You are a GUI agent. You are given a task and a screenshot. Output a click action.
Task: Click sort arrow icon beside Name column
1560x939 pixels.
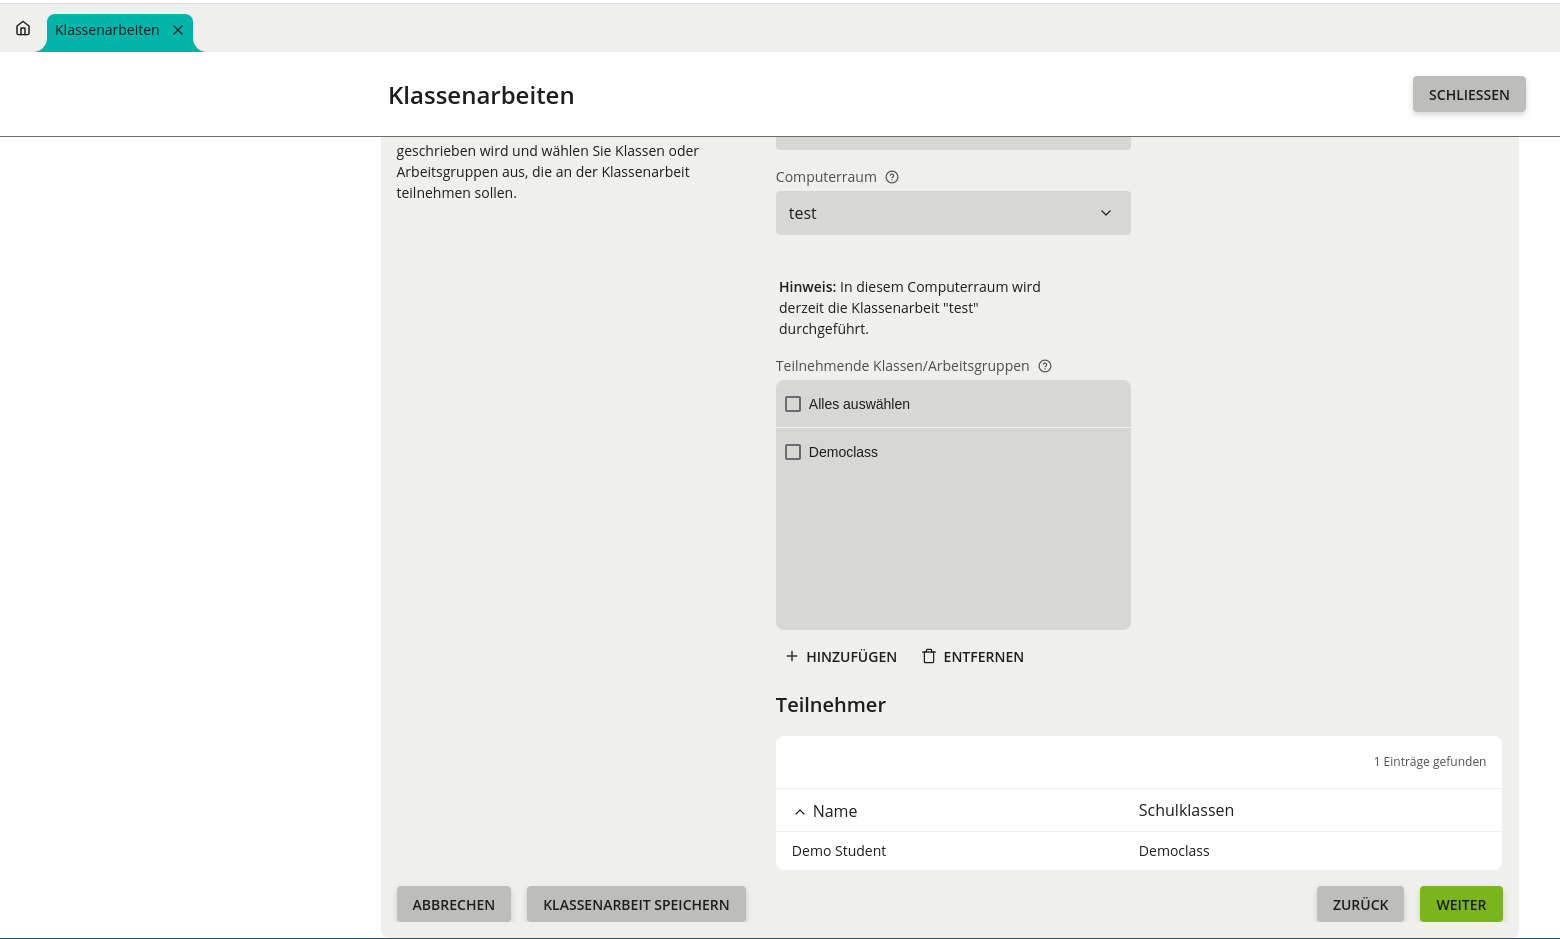(x=799, y=812)
